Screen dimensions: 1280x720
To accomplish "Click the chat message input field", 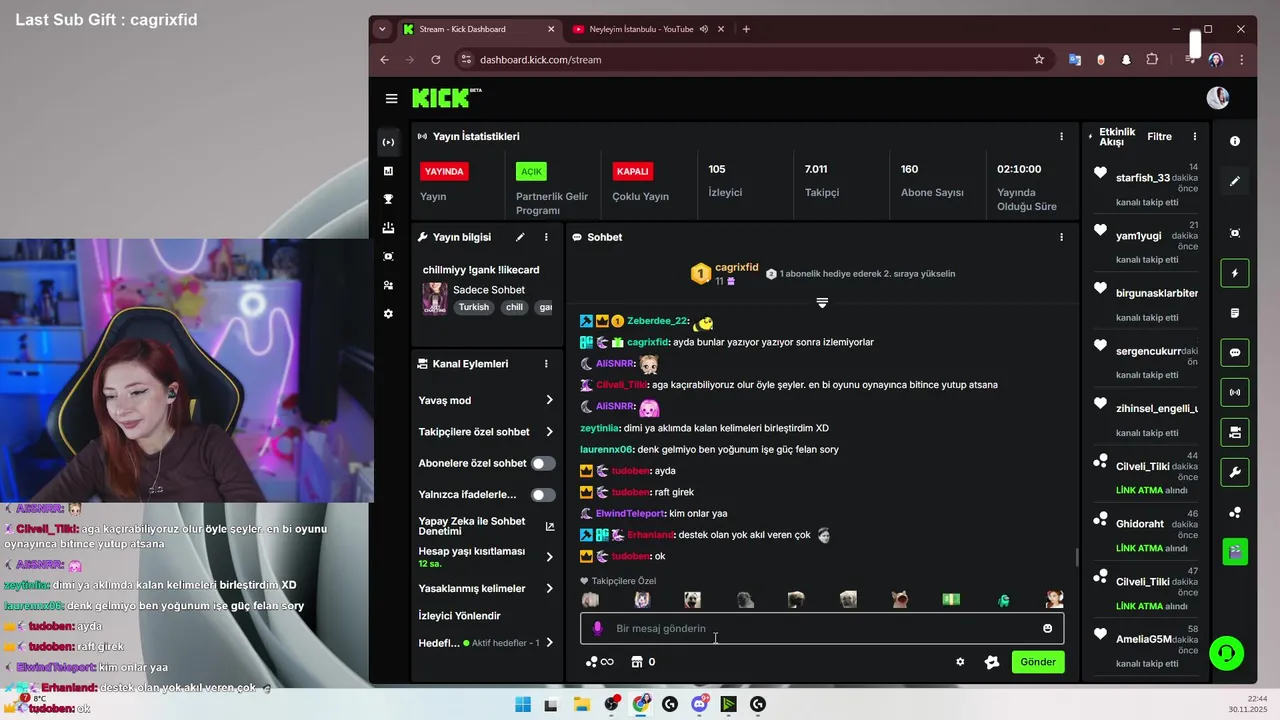I will [822, 628].
